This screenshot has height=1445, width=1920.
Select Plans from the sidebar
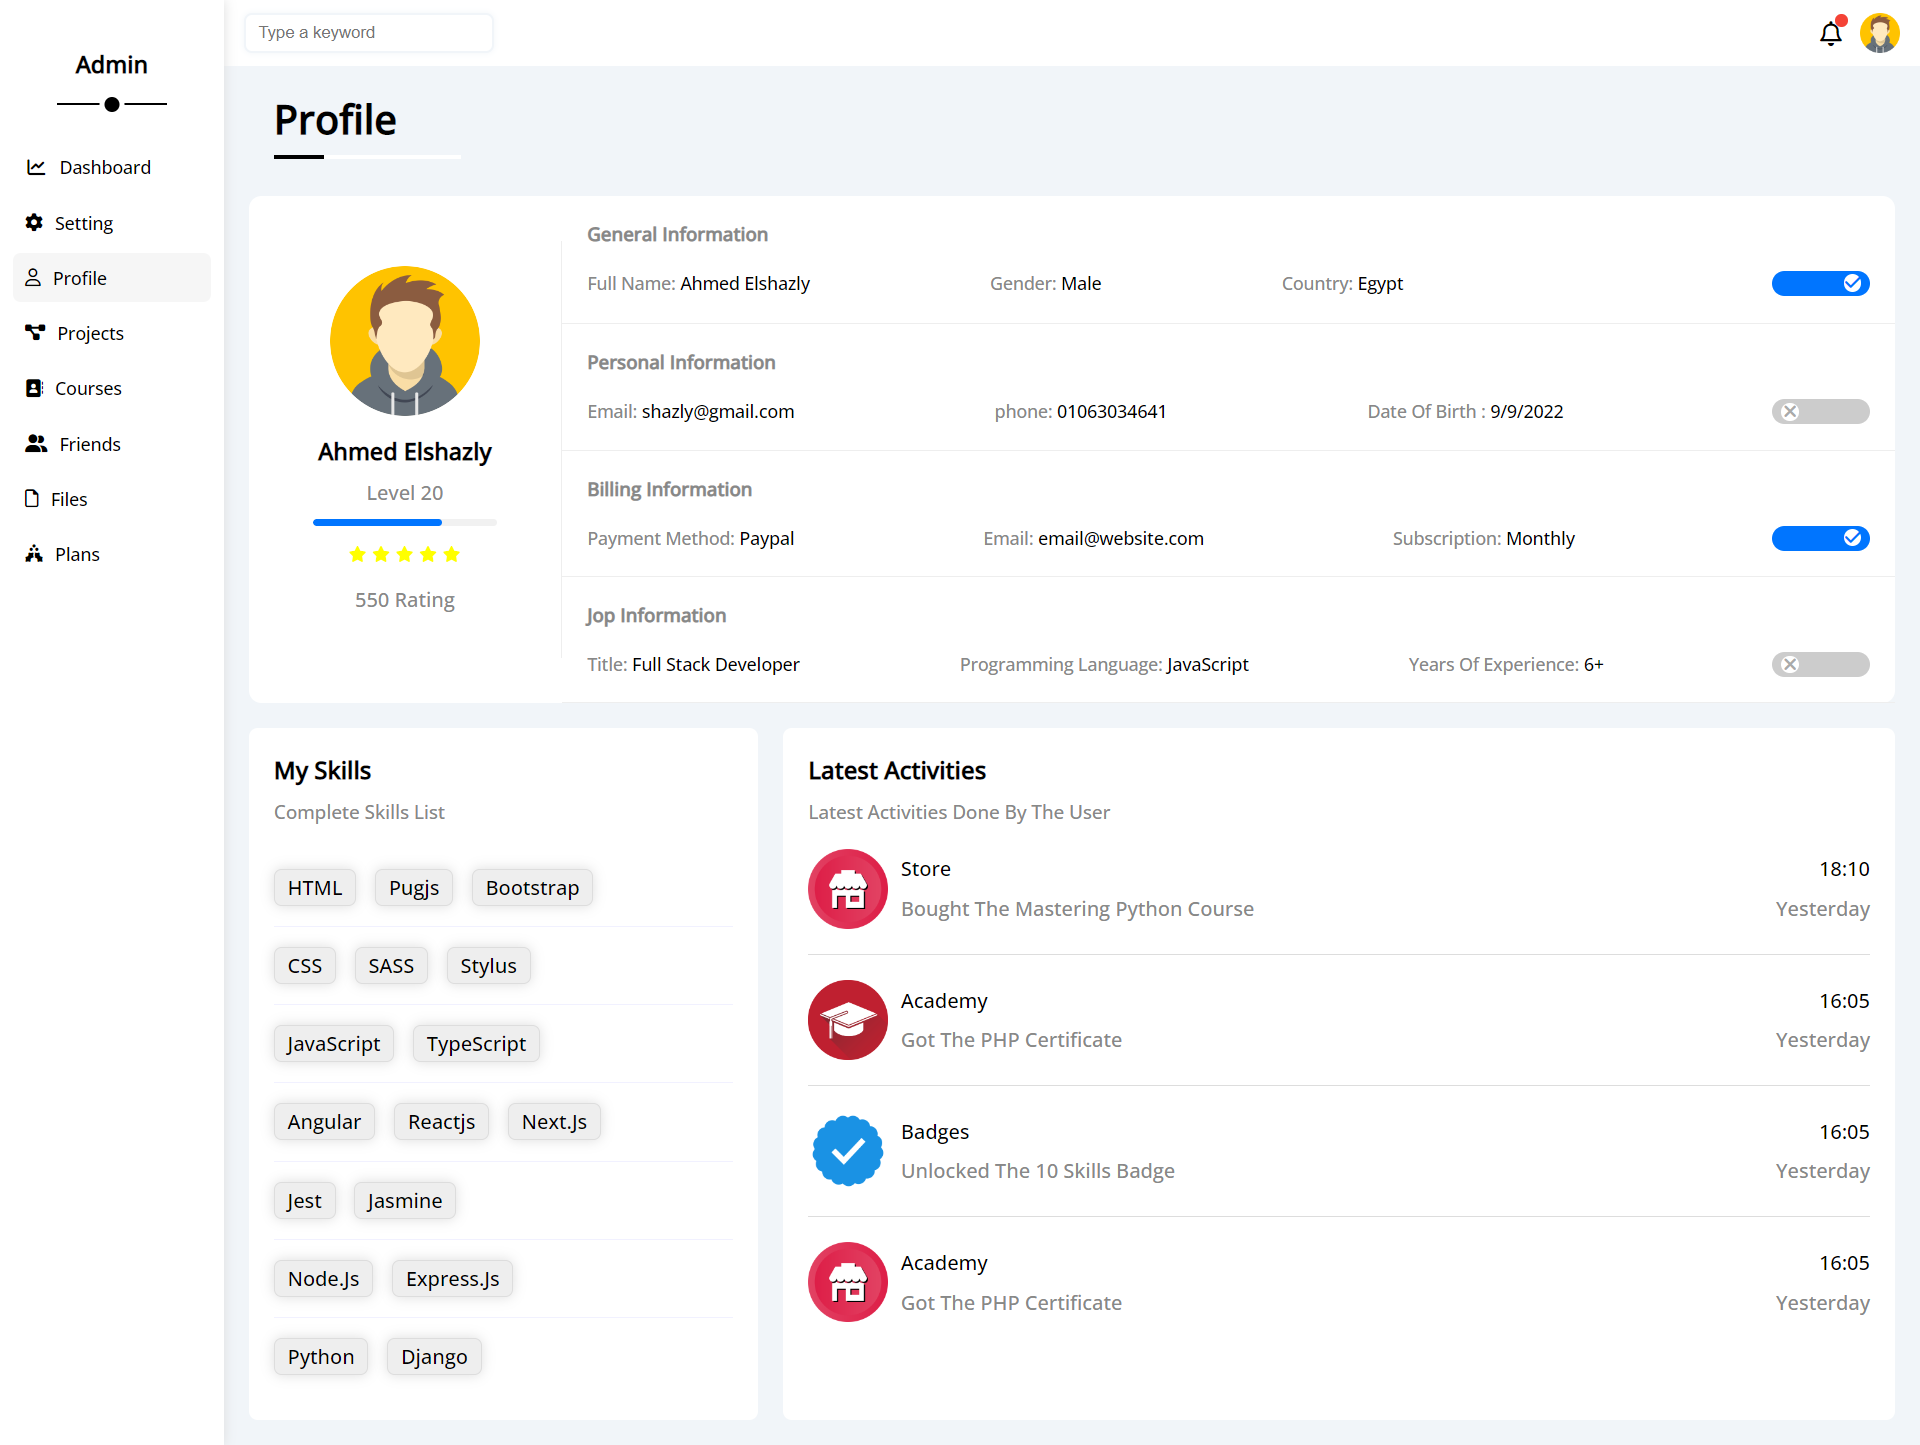[77, 554]
